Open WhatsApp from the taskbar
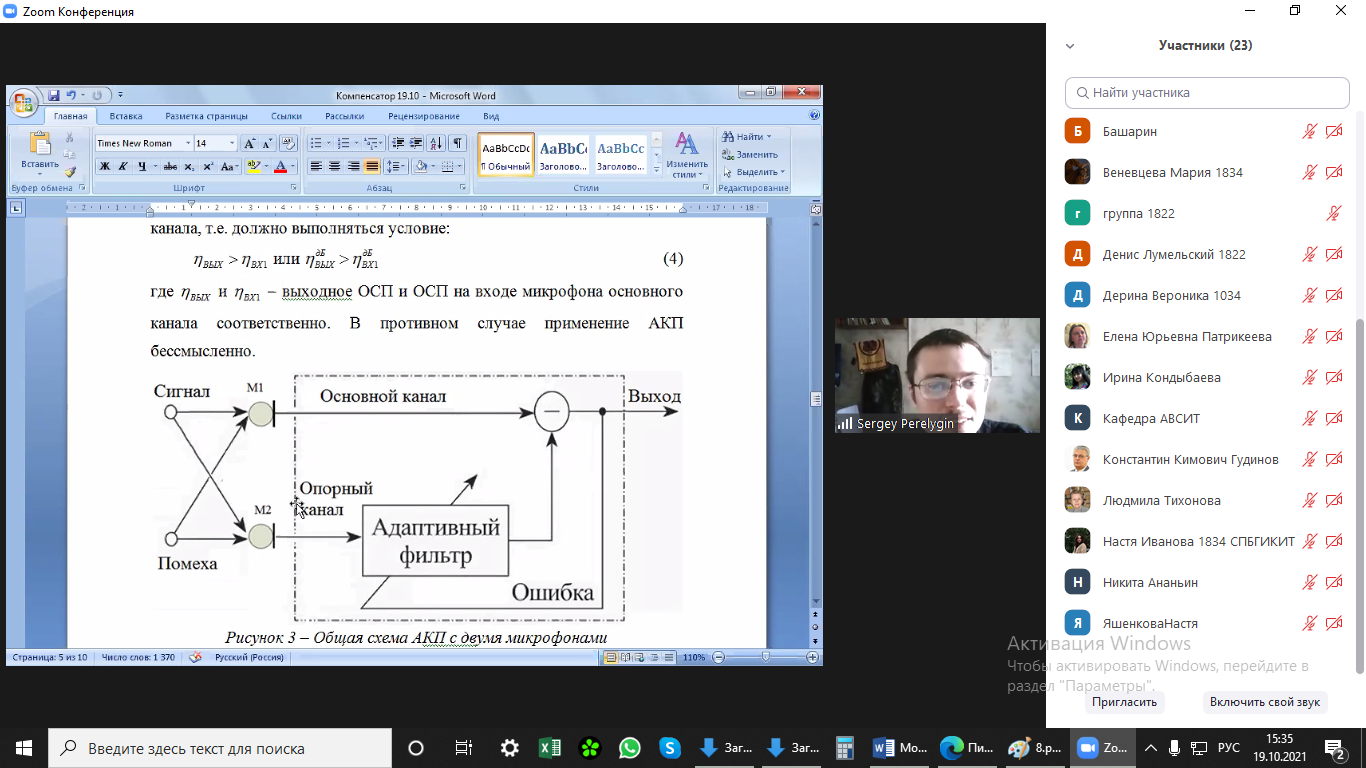This screenshot has height=768, width=1366. (x=629, y=748)
